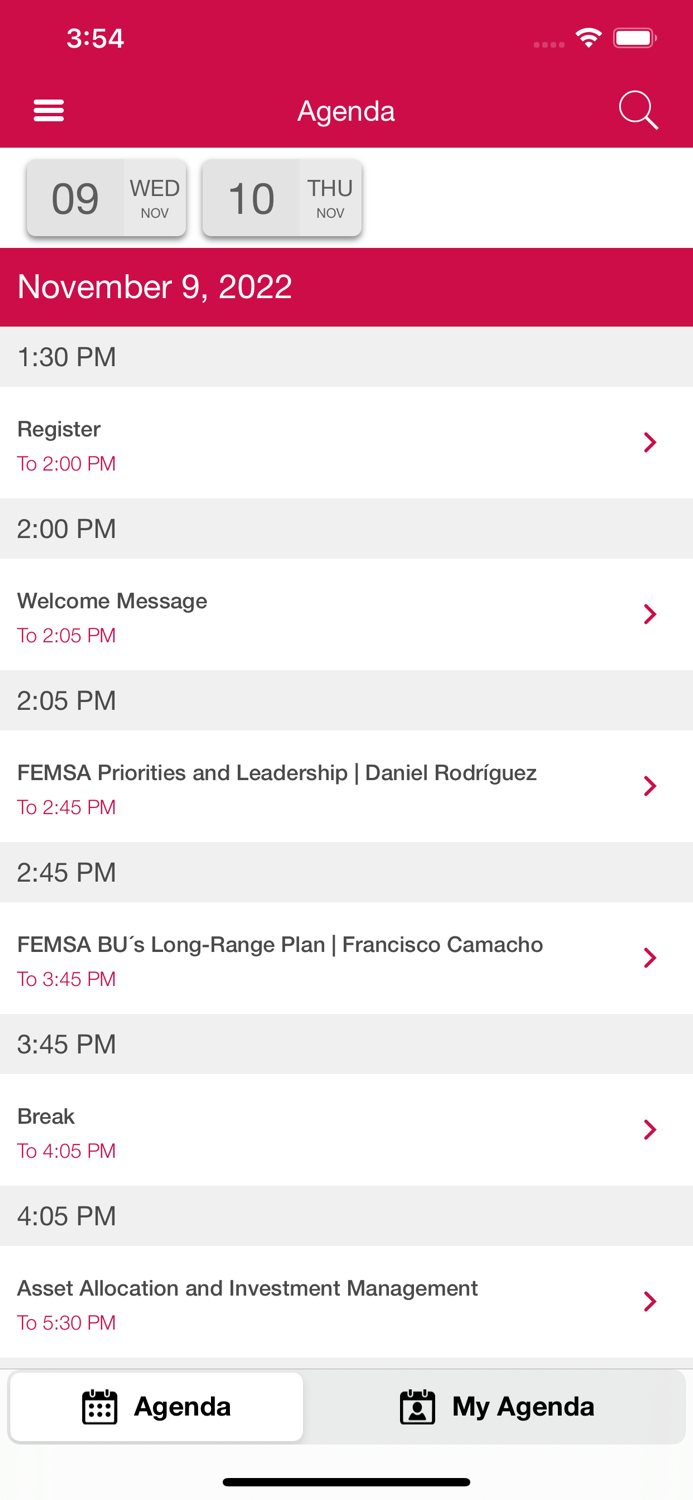Switch to the My Agenda tab
Screen dimensions: 693x1500
(x=497, y=1407)
